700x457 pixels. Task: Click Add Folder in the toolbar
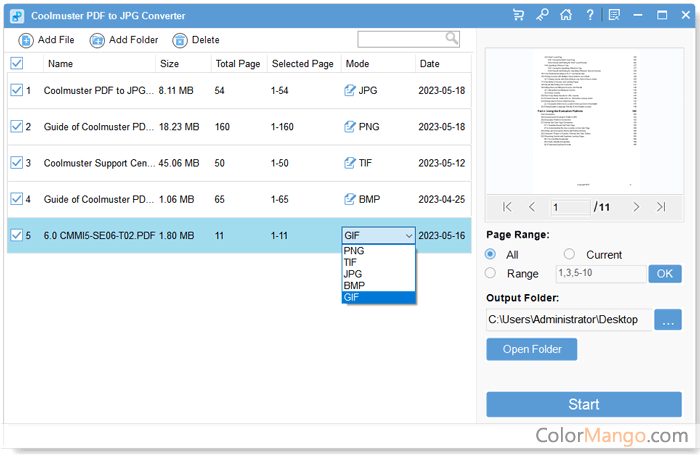124,40
